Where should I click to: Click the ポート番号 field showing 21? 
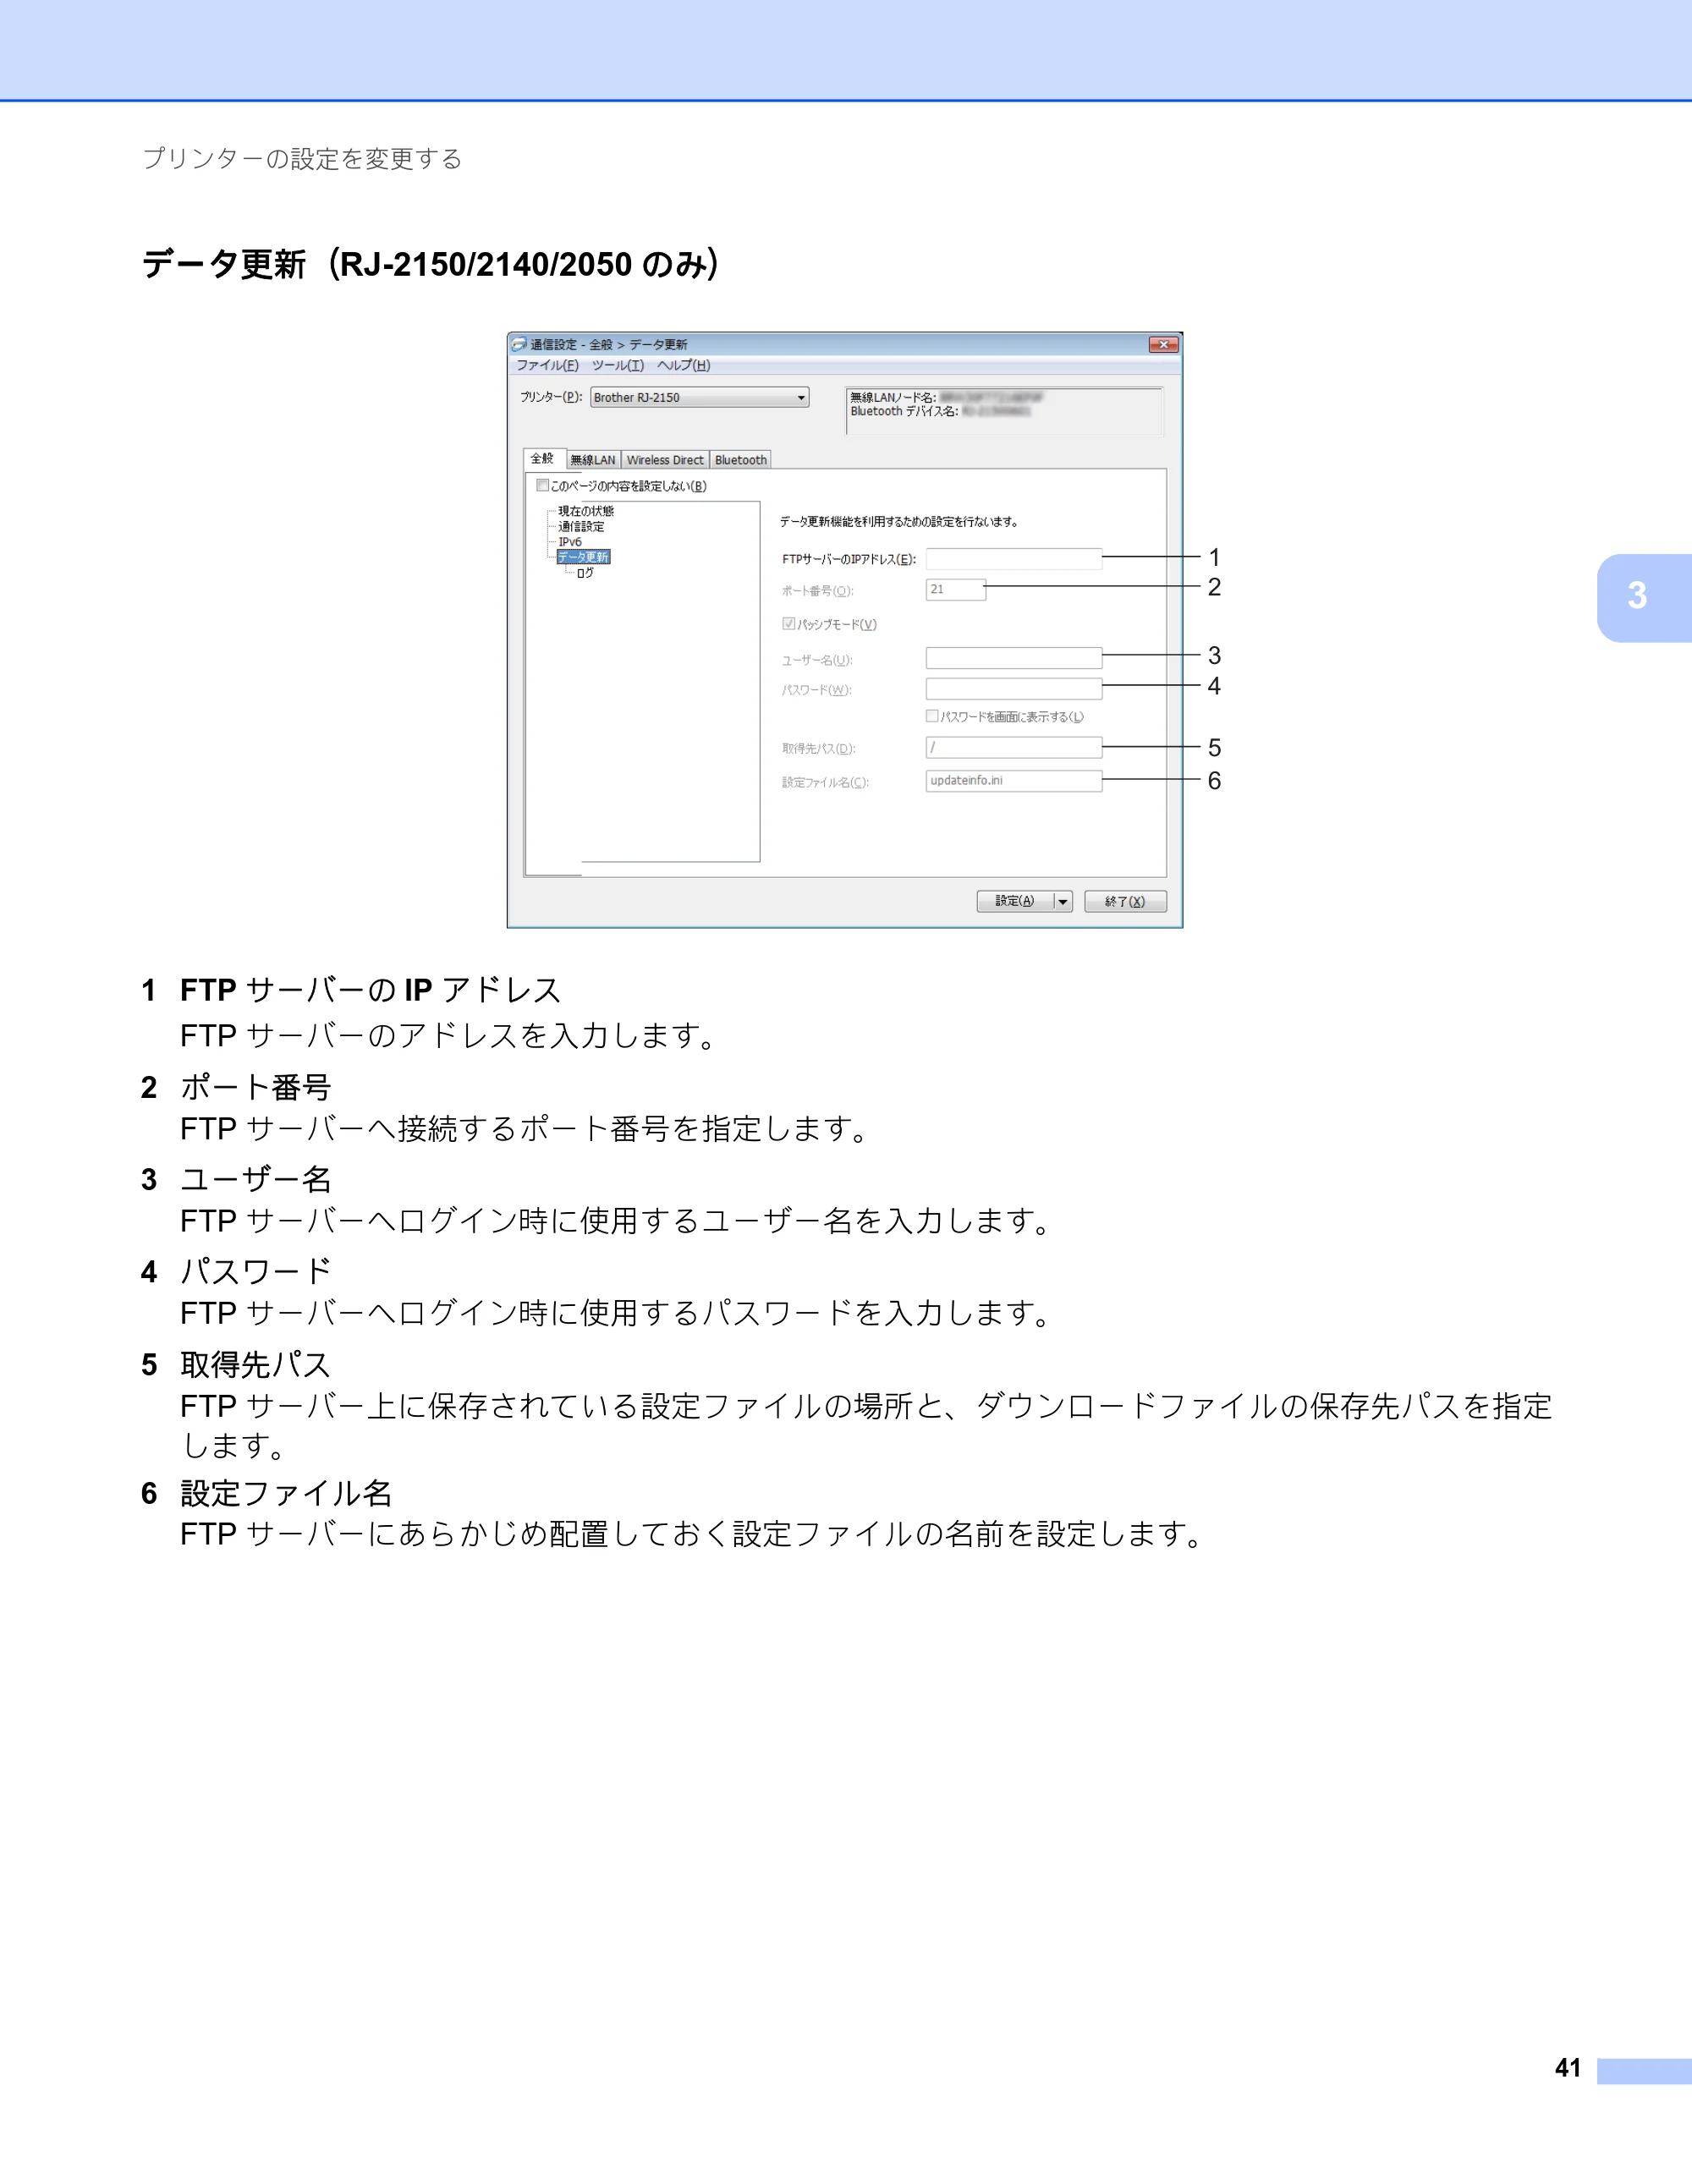pyautogui.click(x=955, y=589)
